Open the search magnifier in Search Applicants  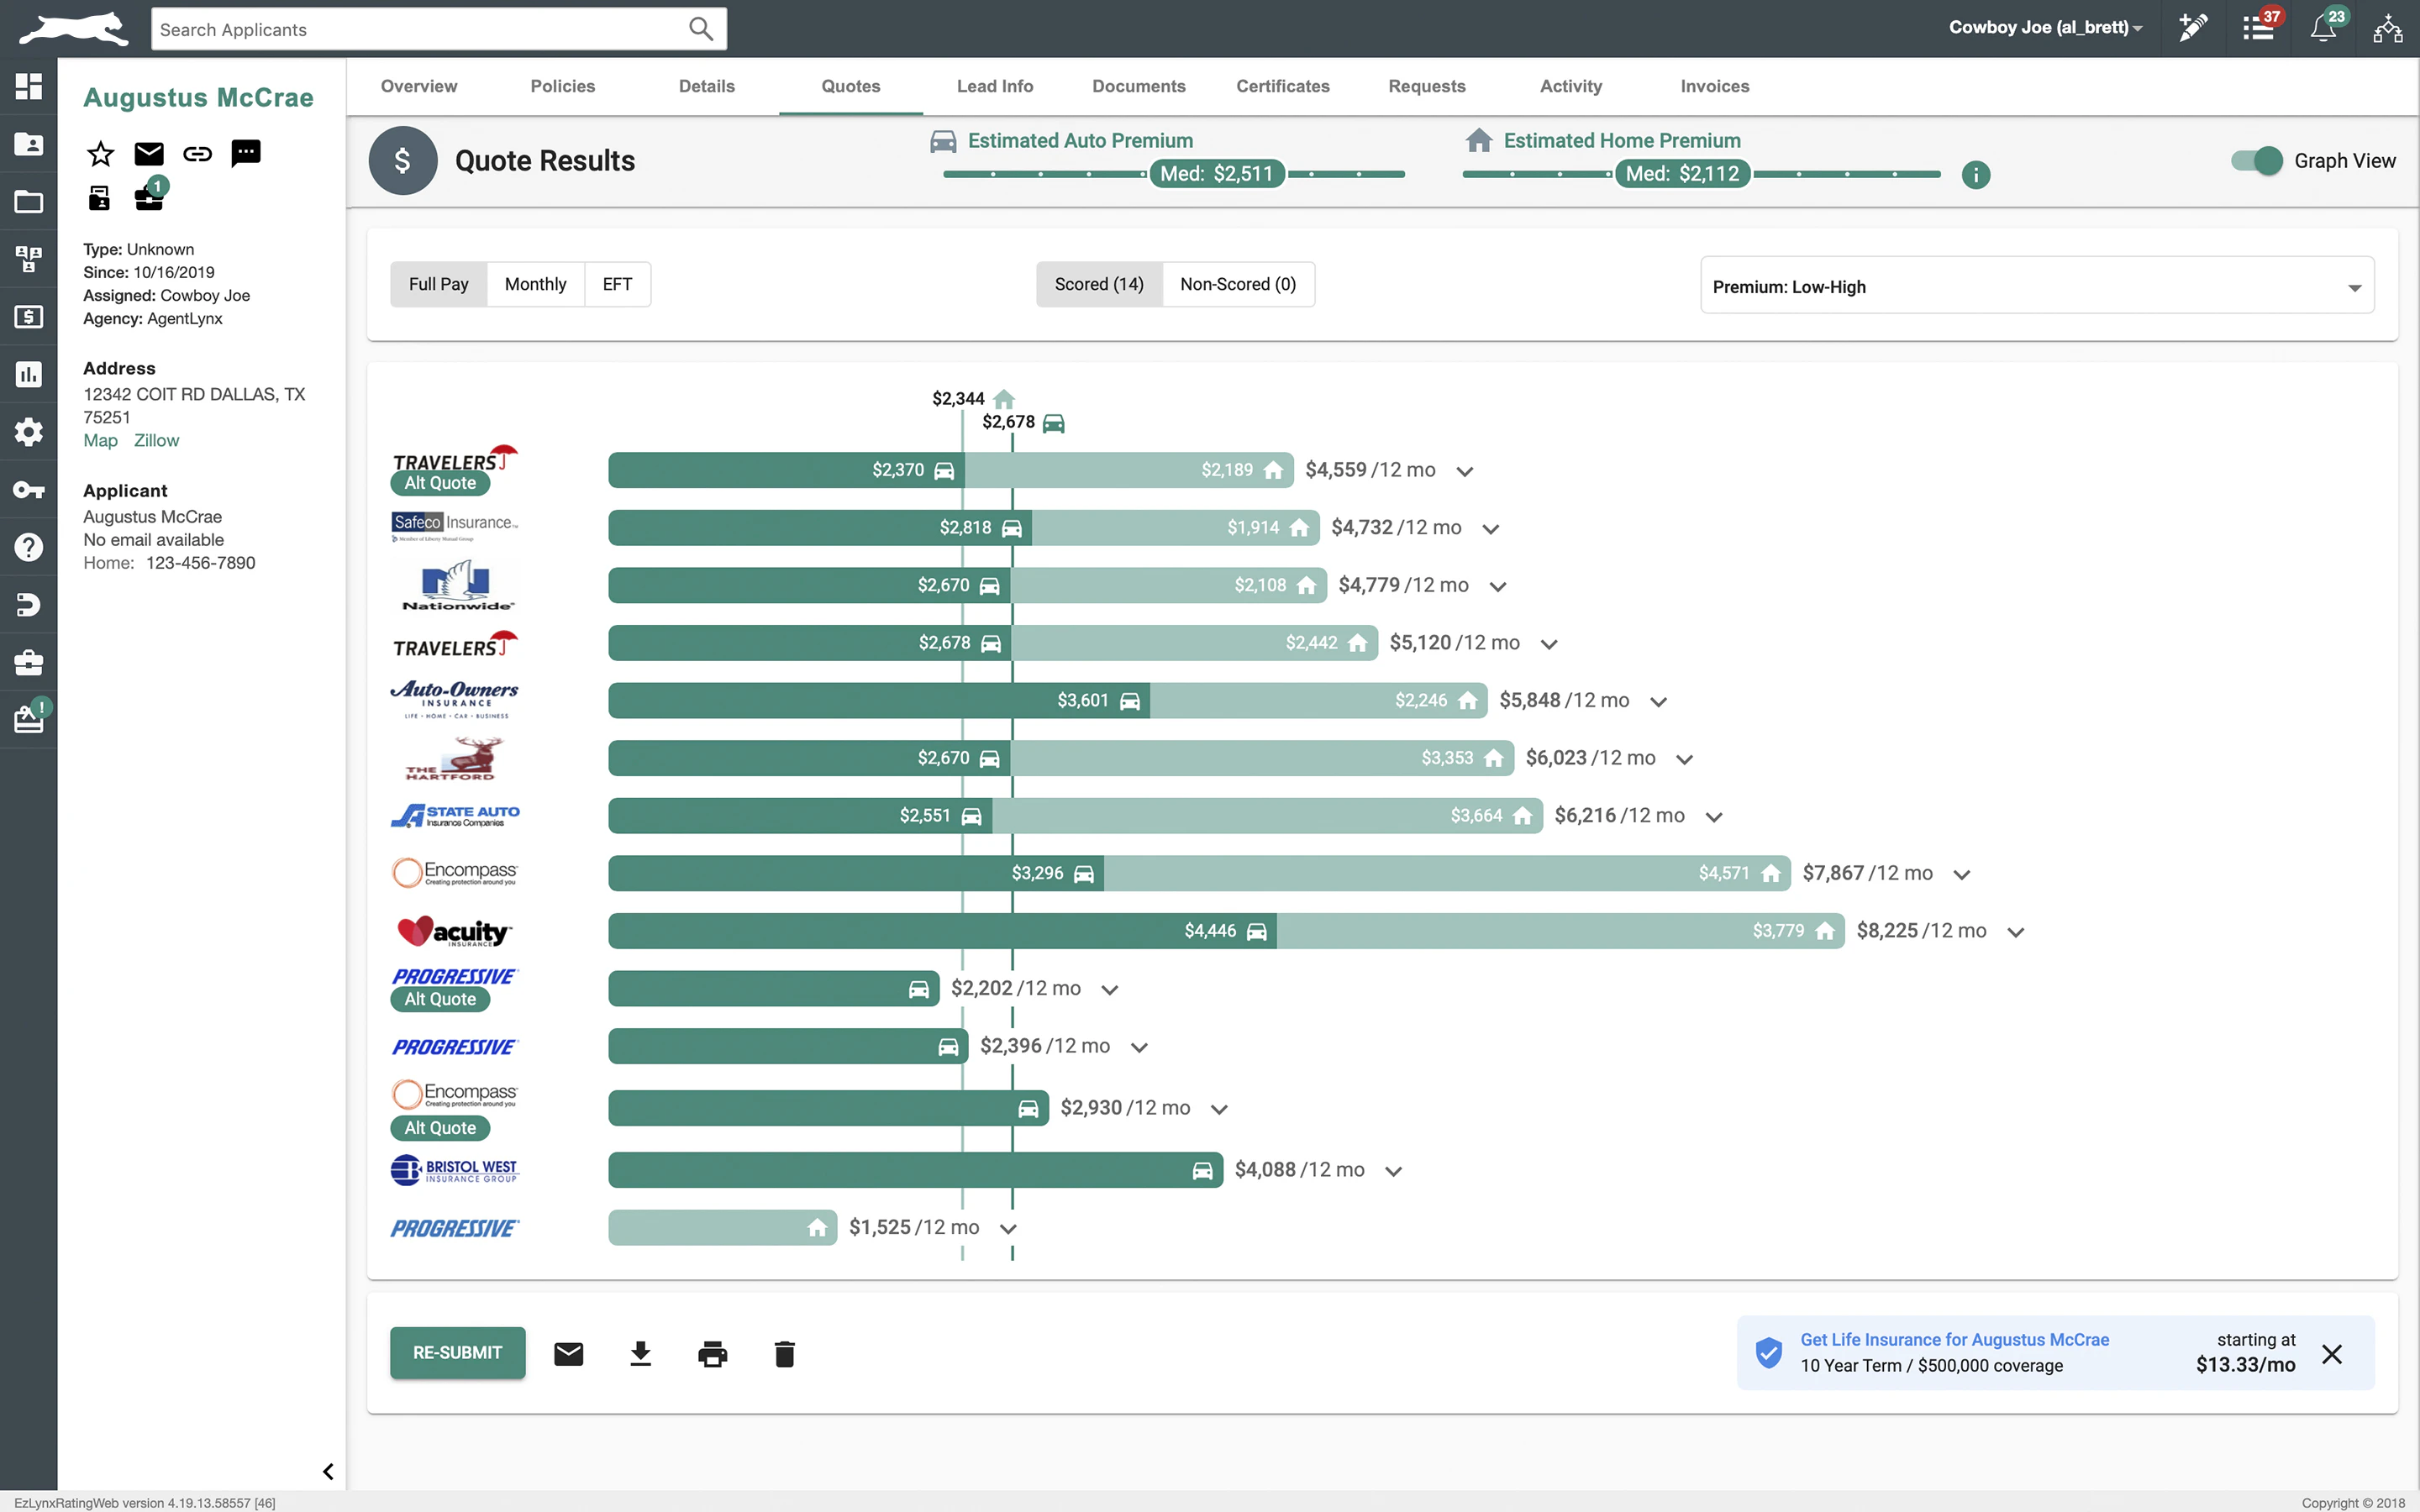pyautogui.click(x=700, y=28)
